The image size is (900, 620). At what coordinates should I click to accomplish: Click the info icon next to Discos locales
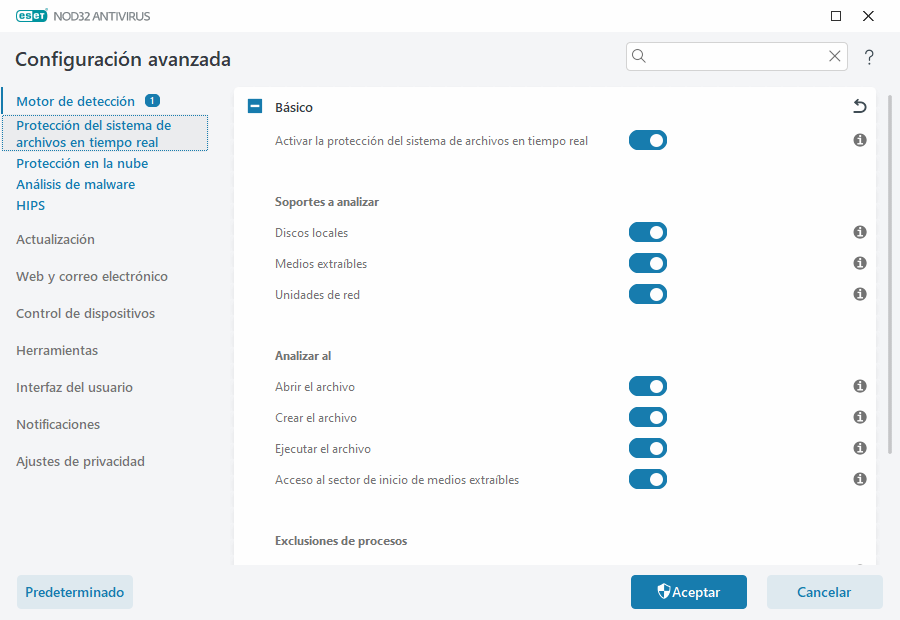(x=859, y=232)
